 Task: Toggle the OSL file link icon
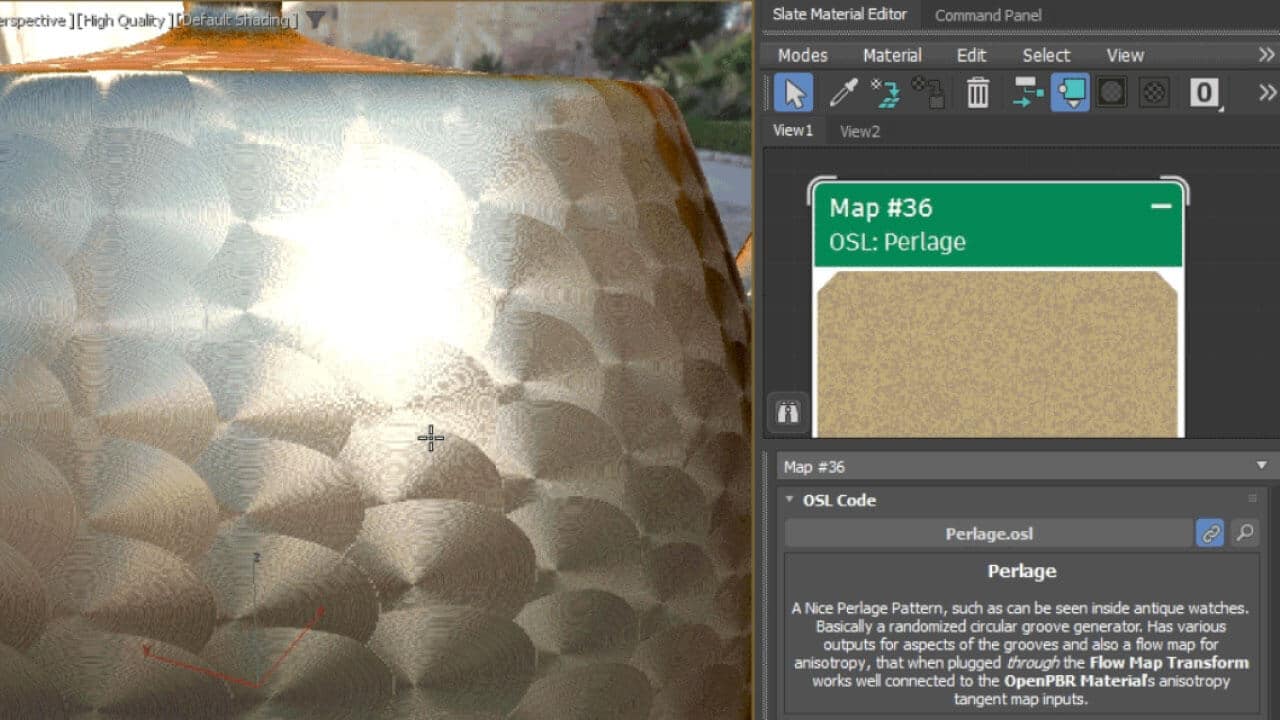tap(1210, 533)
